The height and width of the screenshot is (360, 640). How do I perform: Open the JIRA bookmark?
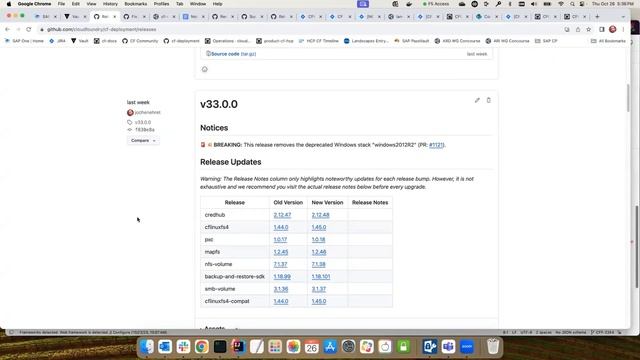57,41
